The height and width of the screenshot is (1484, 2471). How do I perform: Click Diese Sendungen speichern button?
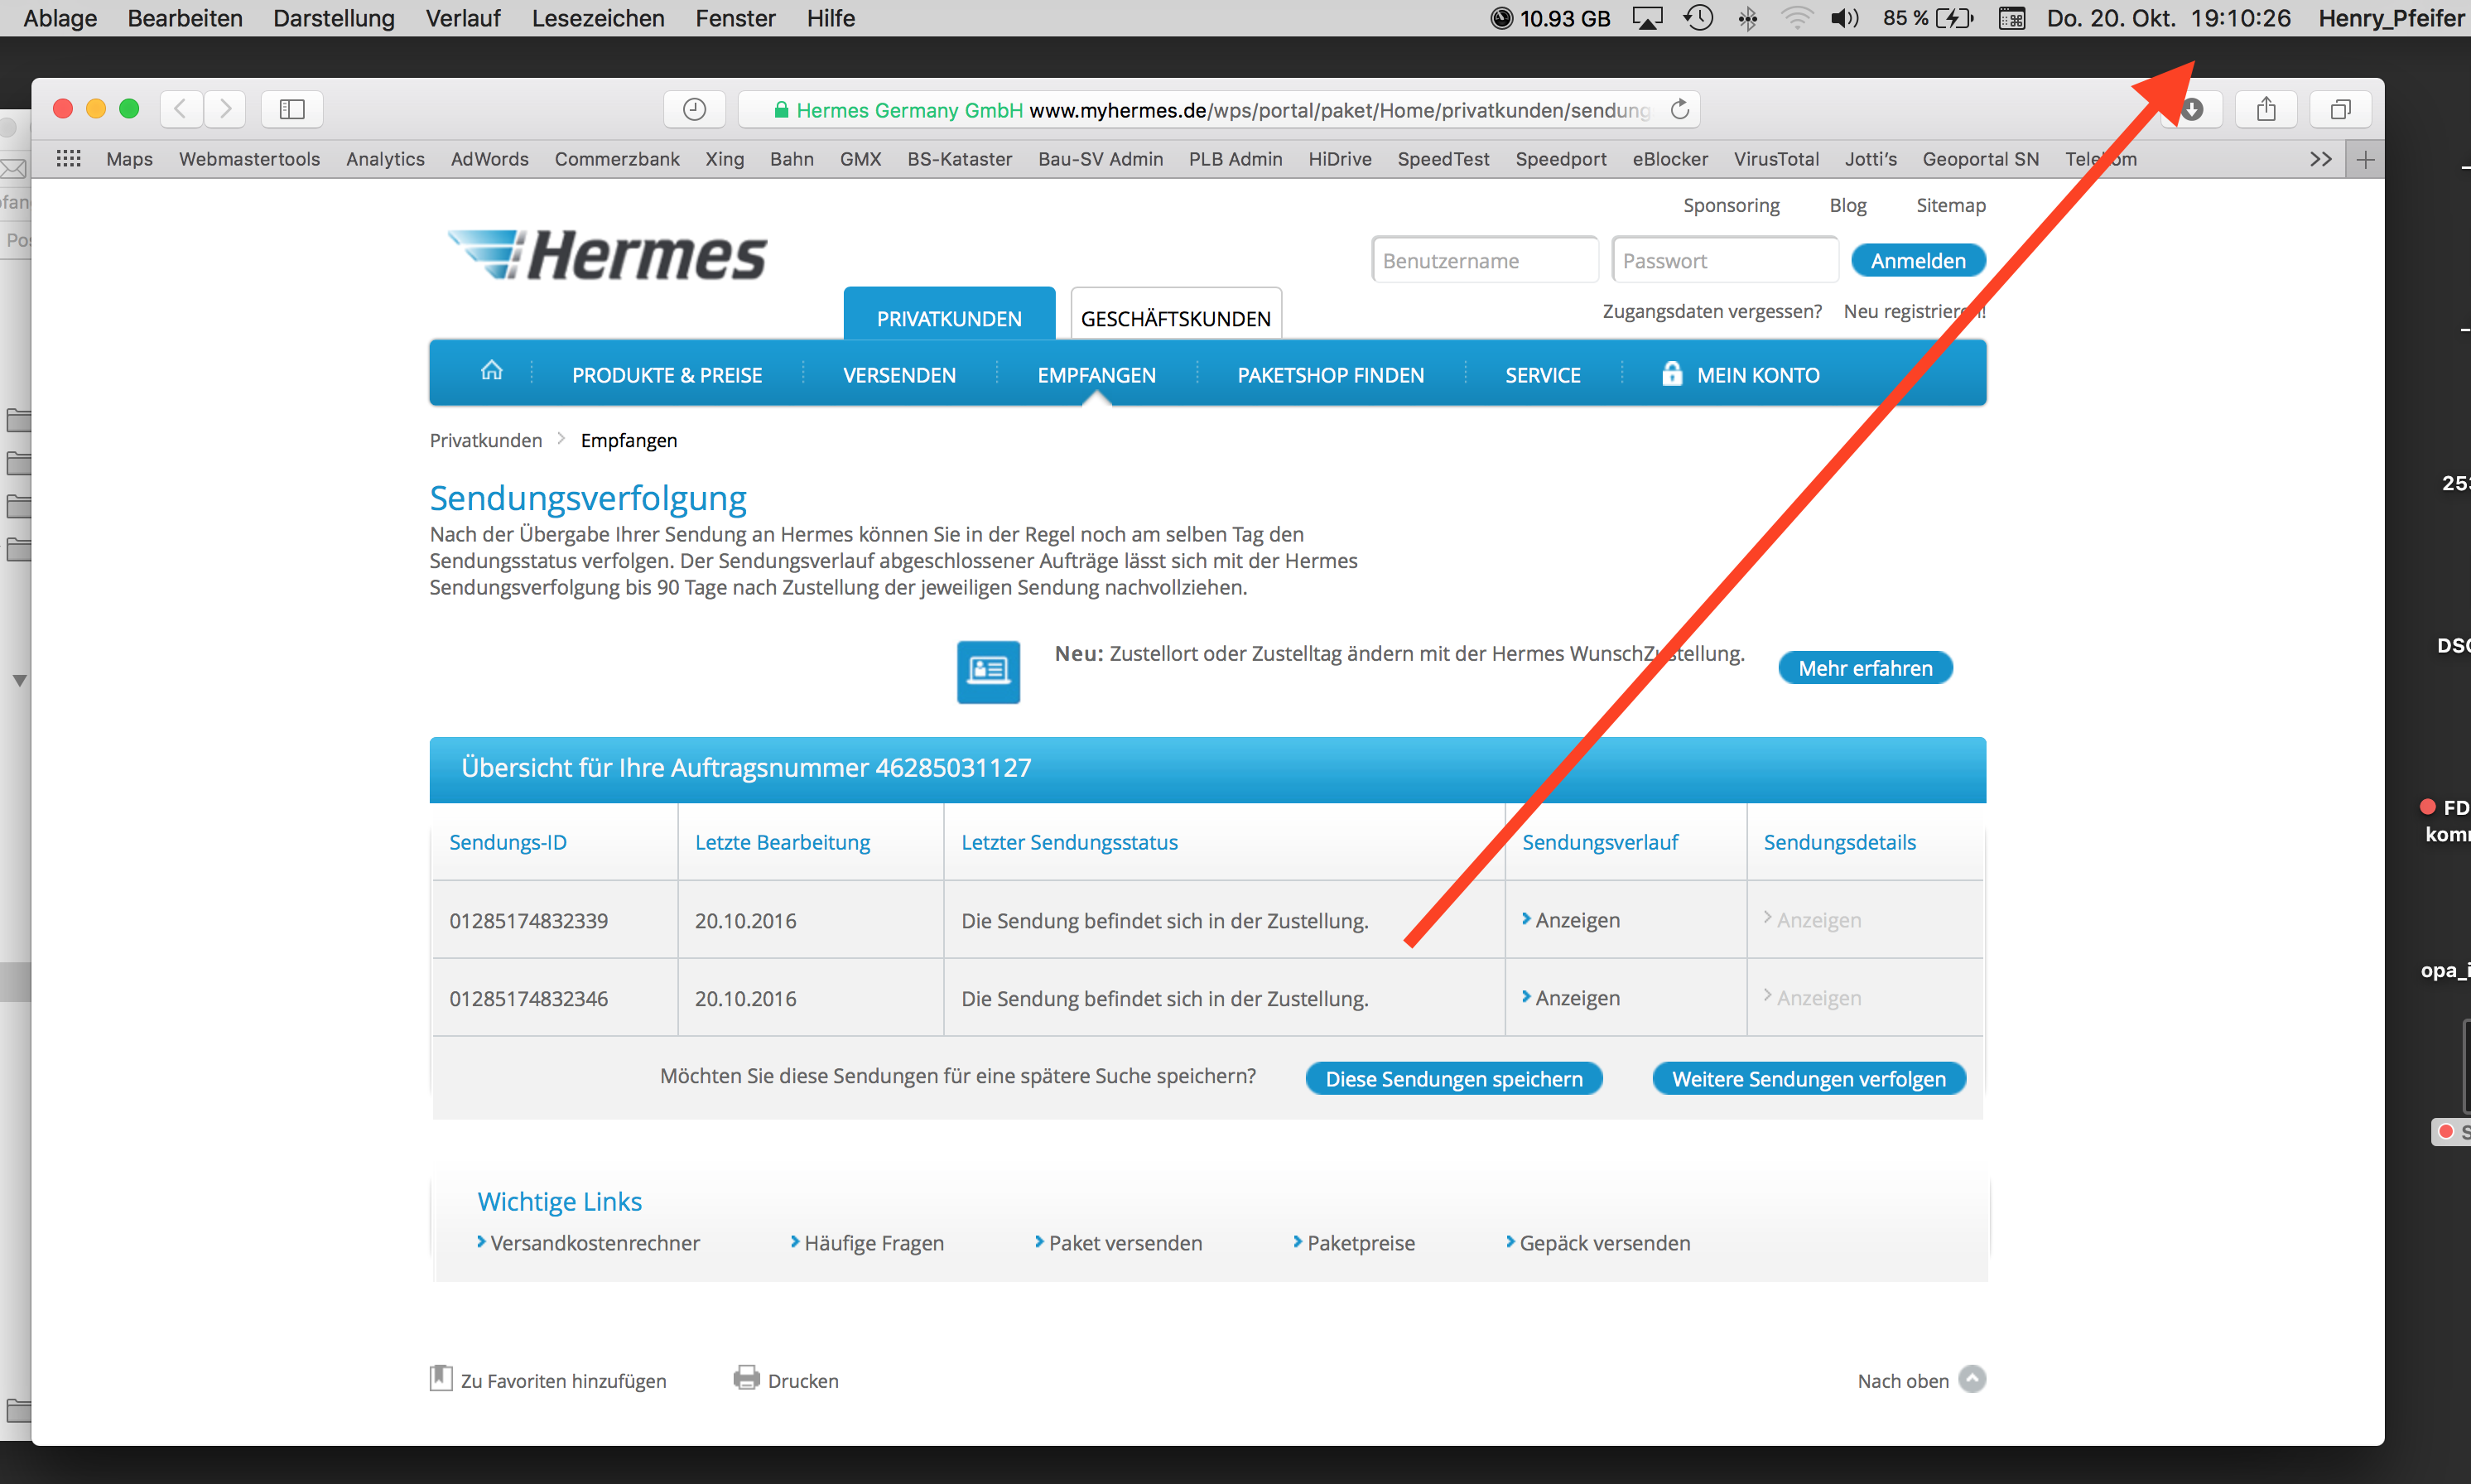pyautogui.click(x=1454, y=1079)
